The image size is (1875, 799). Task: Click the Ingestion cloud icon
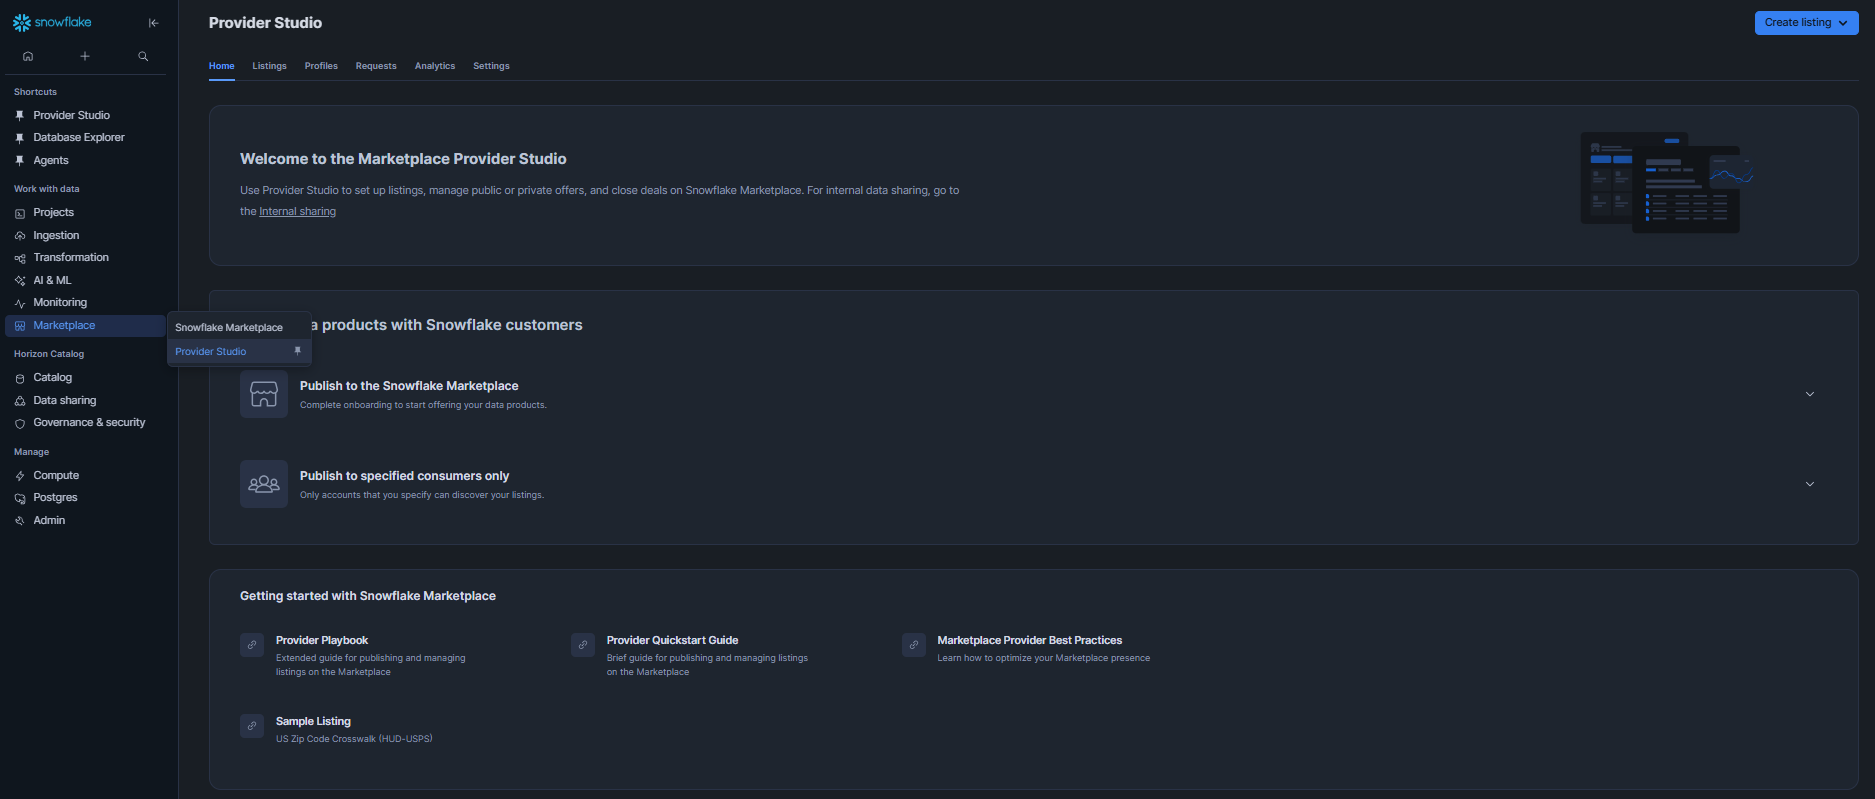point(20,236)
